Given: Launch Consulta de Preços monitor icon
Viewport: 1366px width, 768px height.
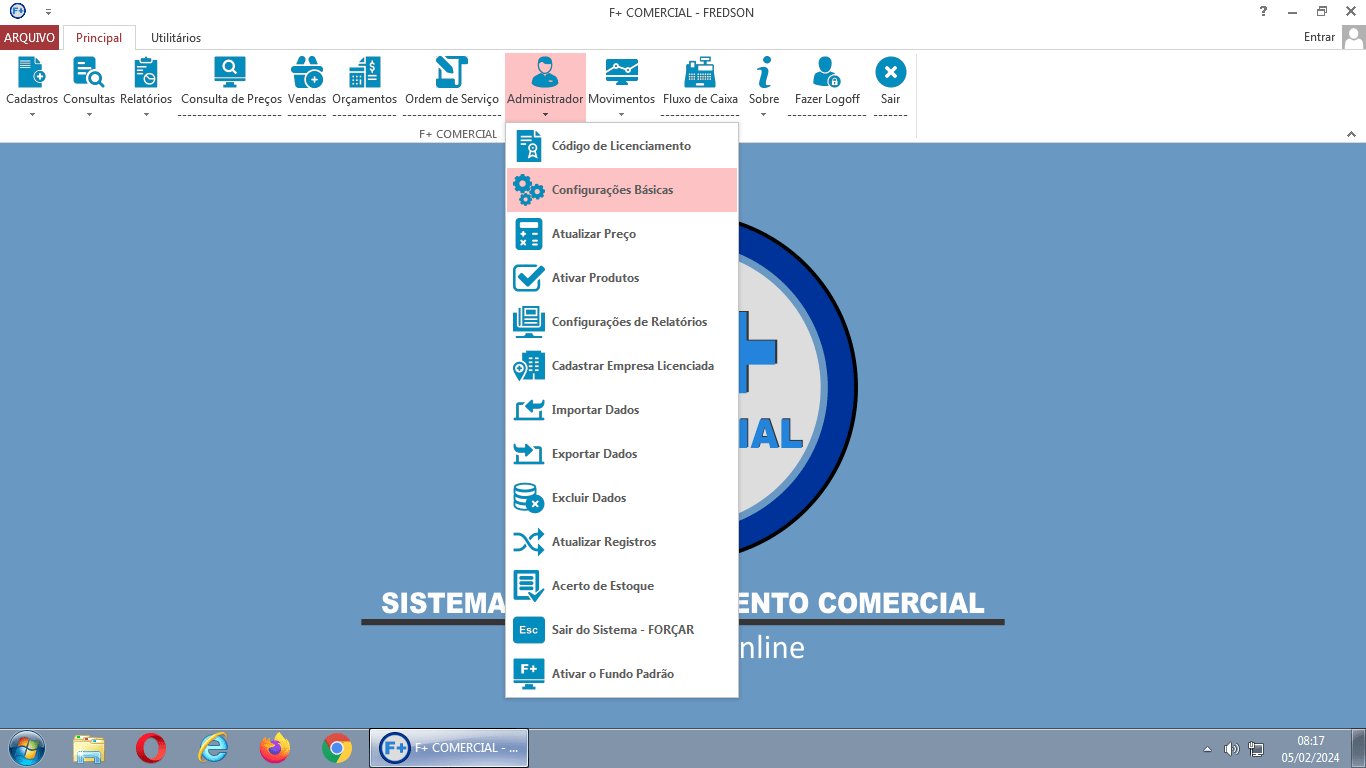Looking at the screenshot, I should 230,72.
